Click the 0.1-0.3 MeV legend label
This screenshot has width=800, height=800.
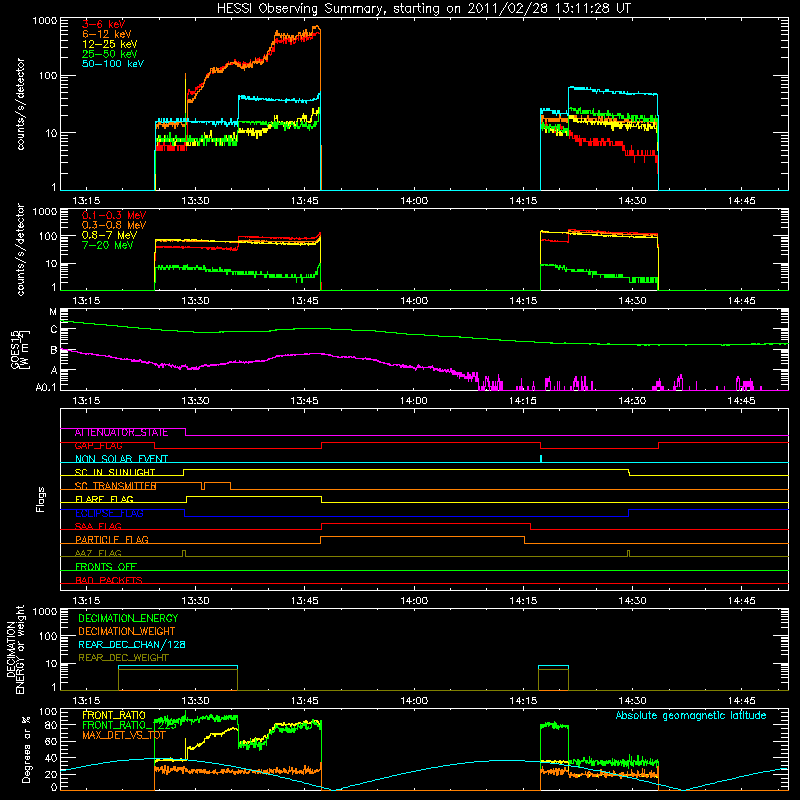click(x=114, y=215)
